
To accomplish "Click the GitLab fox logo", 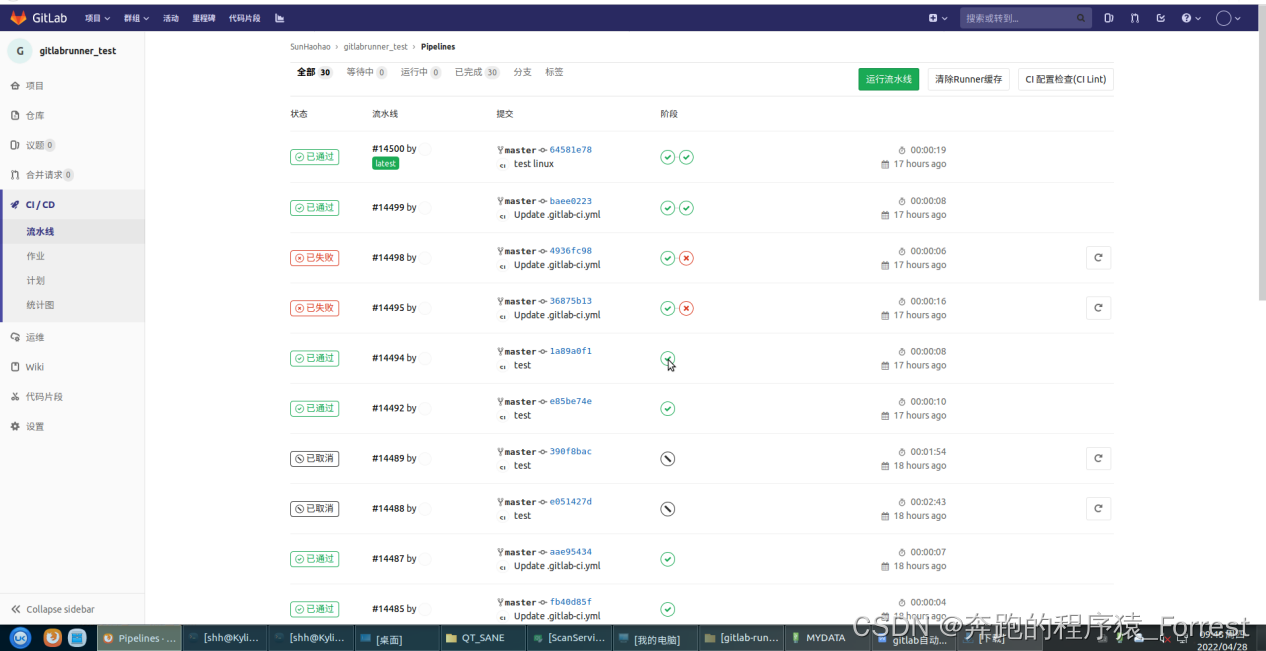I will click(18, 18).
